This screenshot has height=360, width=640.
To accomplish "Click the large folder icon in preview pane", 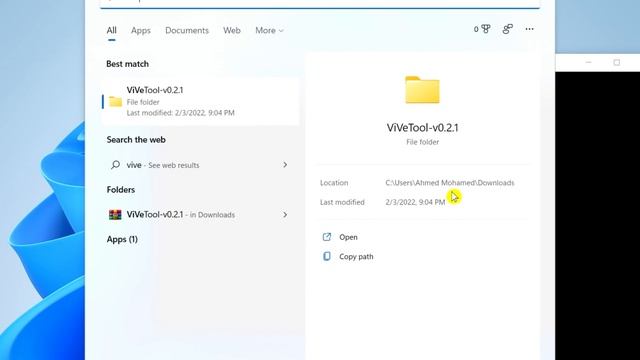I will 422,90.
